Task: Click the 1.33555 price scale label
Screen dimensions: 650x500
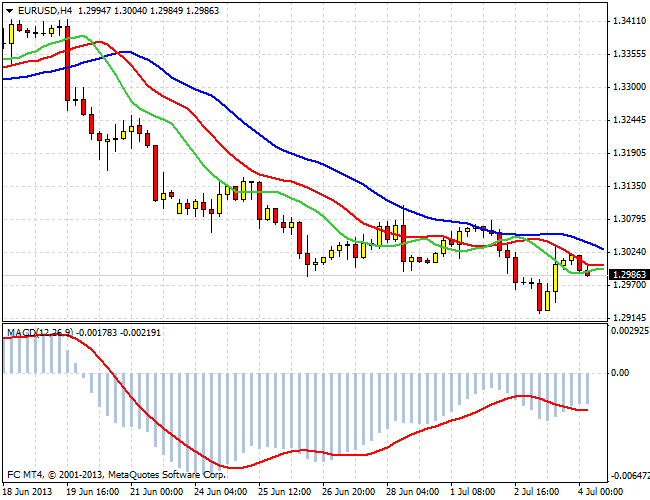Action: click(629, 54)
